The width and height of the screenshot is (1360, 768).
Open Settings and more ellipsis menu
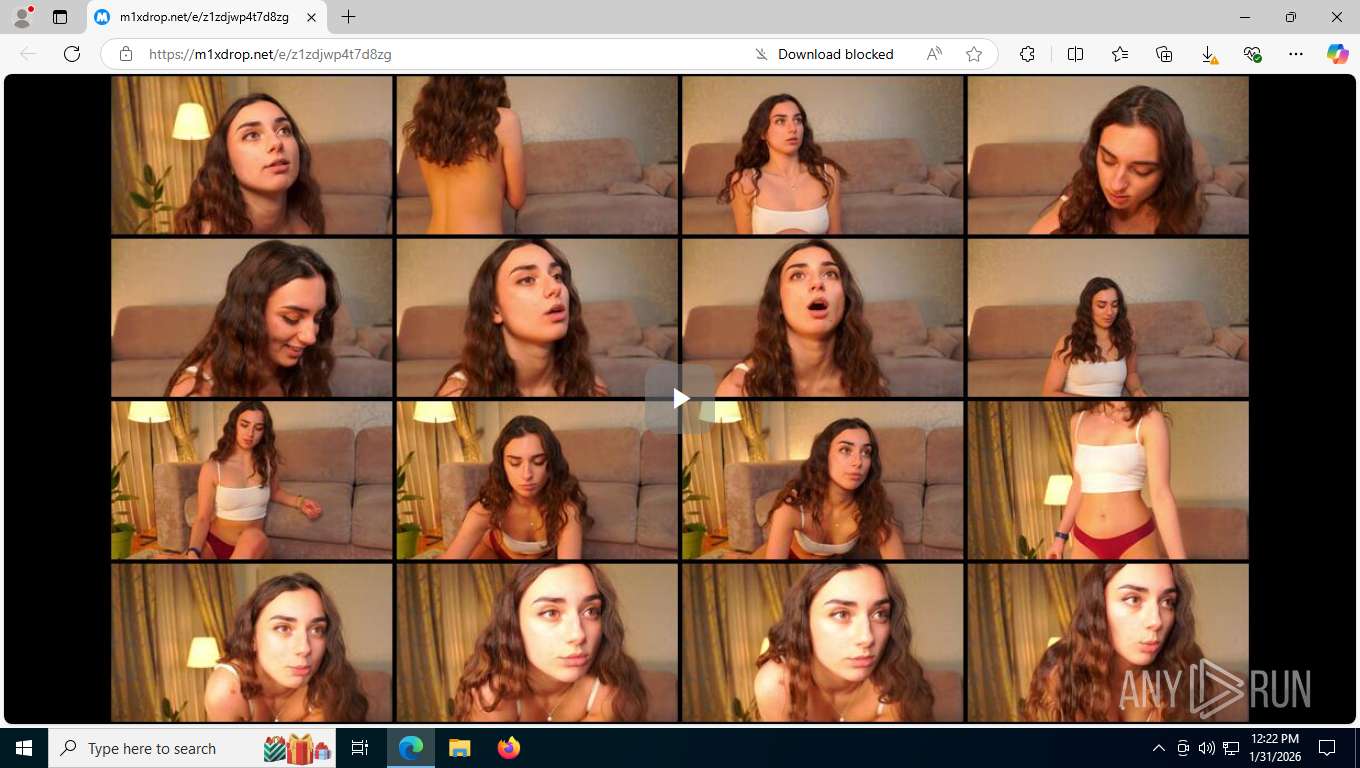click(1296, 54)
